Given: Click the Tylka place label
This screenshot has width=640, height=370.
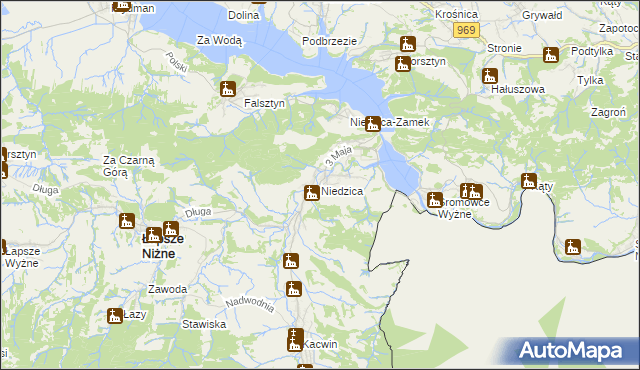Looking at the screenshot, I should [x=590, y=80].
